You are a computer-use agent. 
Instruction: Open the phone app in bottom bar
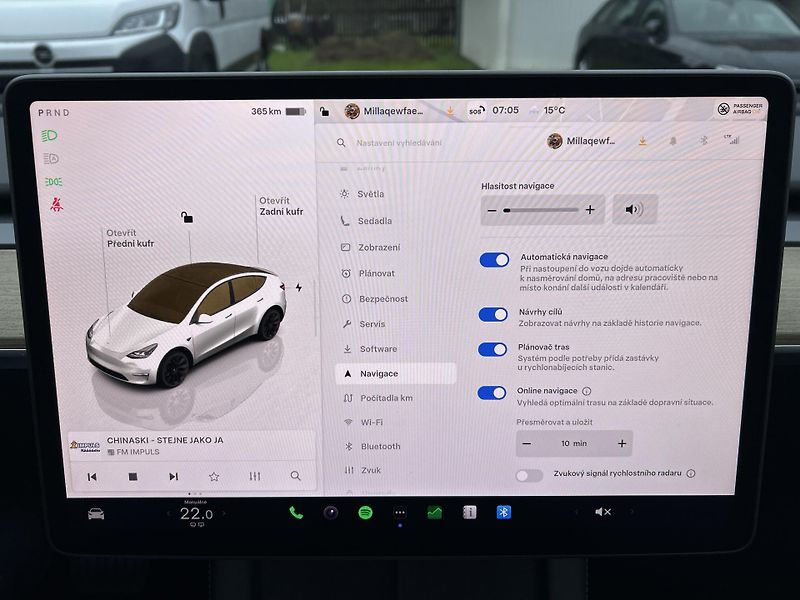pyautogui.click(x=296, y=512)
